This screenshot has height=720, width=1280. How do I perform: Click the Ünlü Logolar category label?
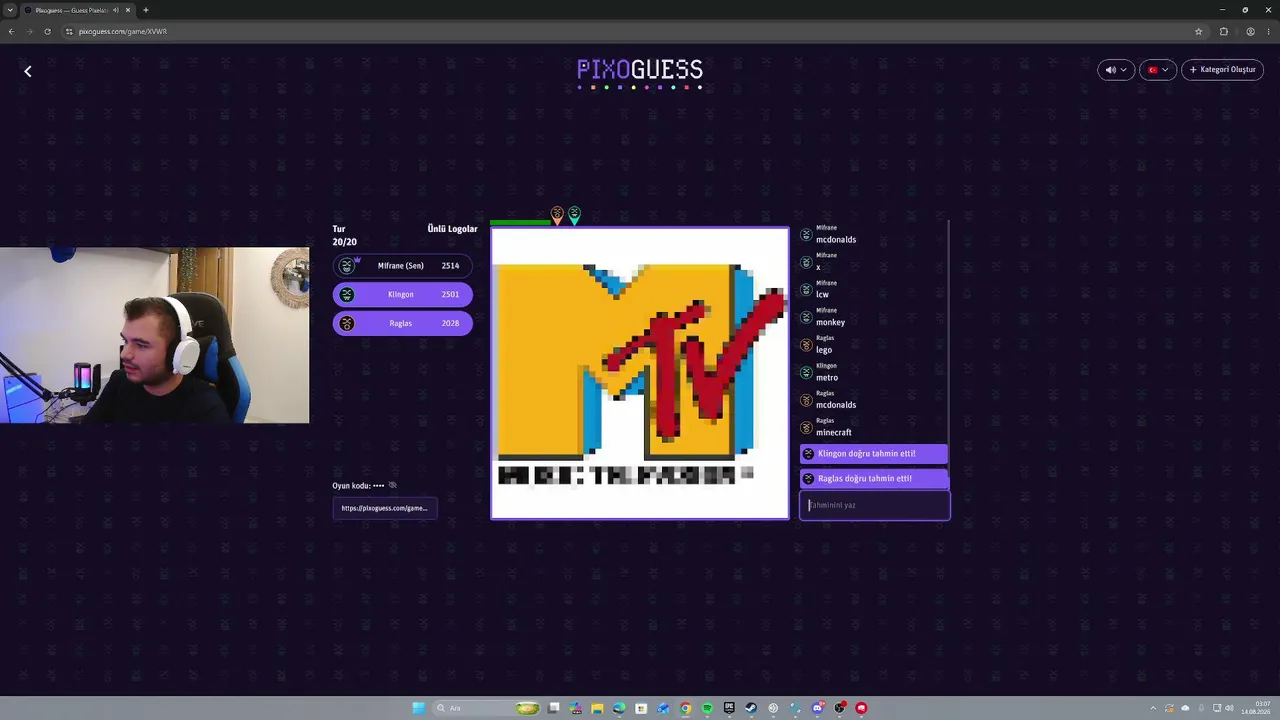click(x=452, y=229)
